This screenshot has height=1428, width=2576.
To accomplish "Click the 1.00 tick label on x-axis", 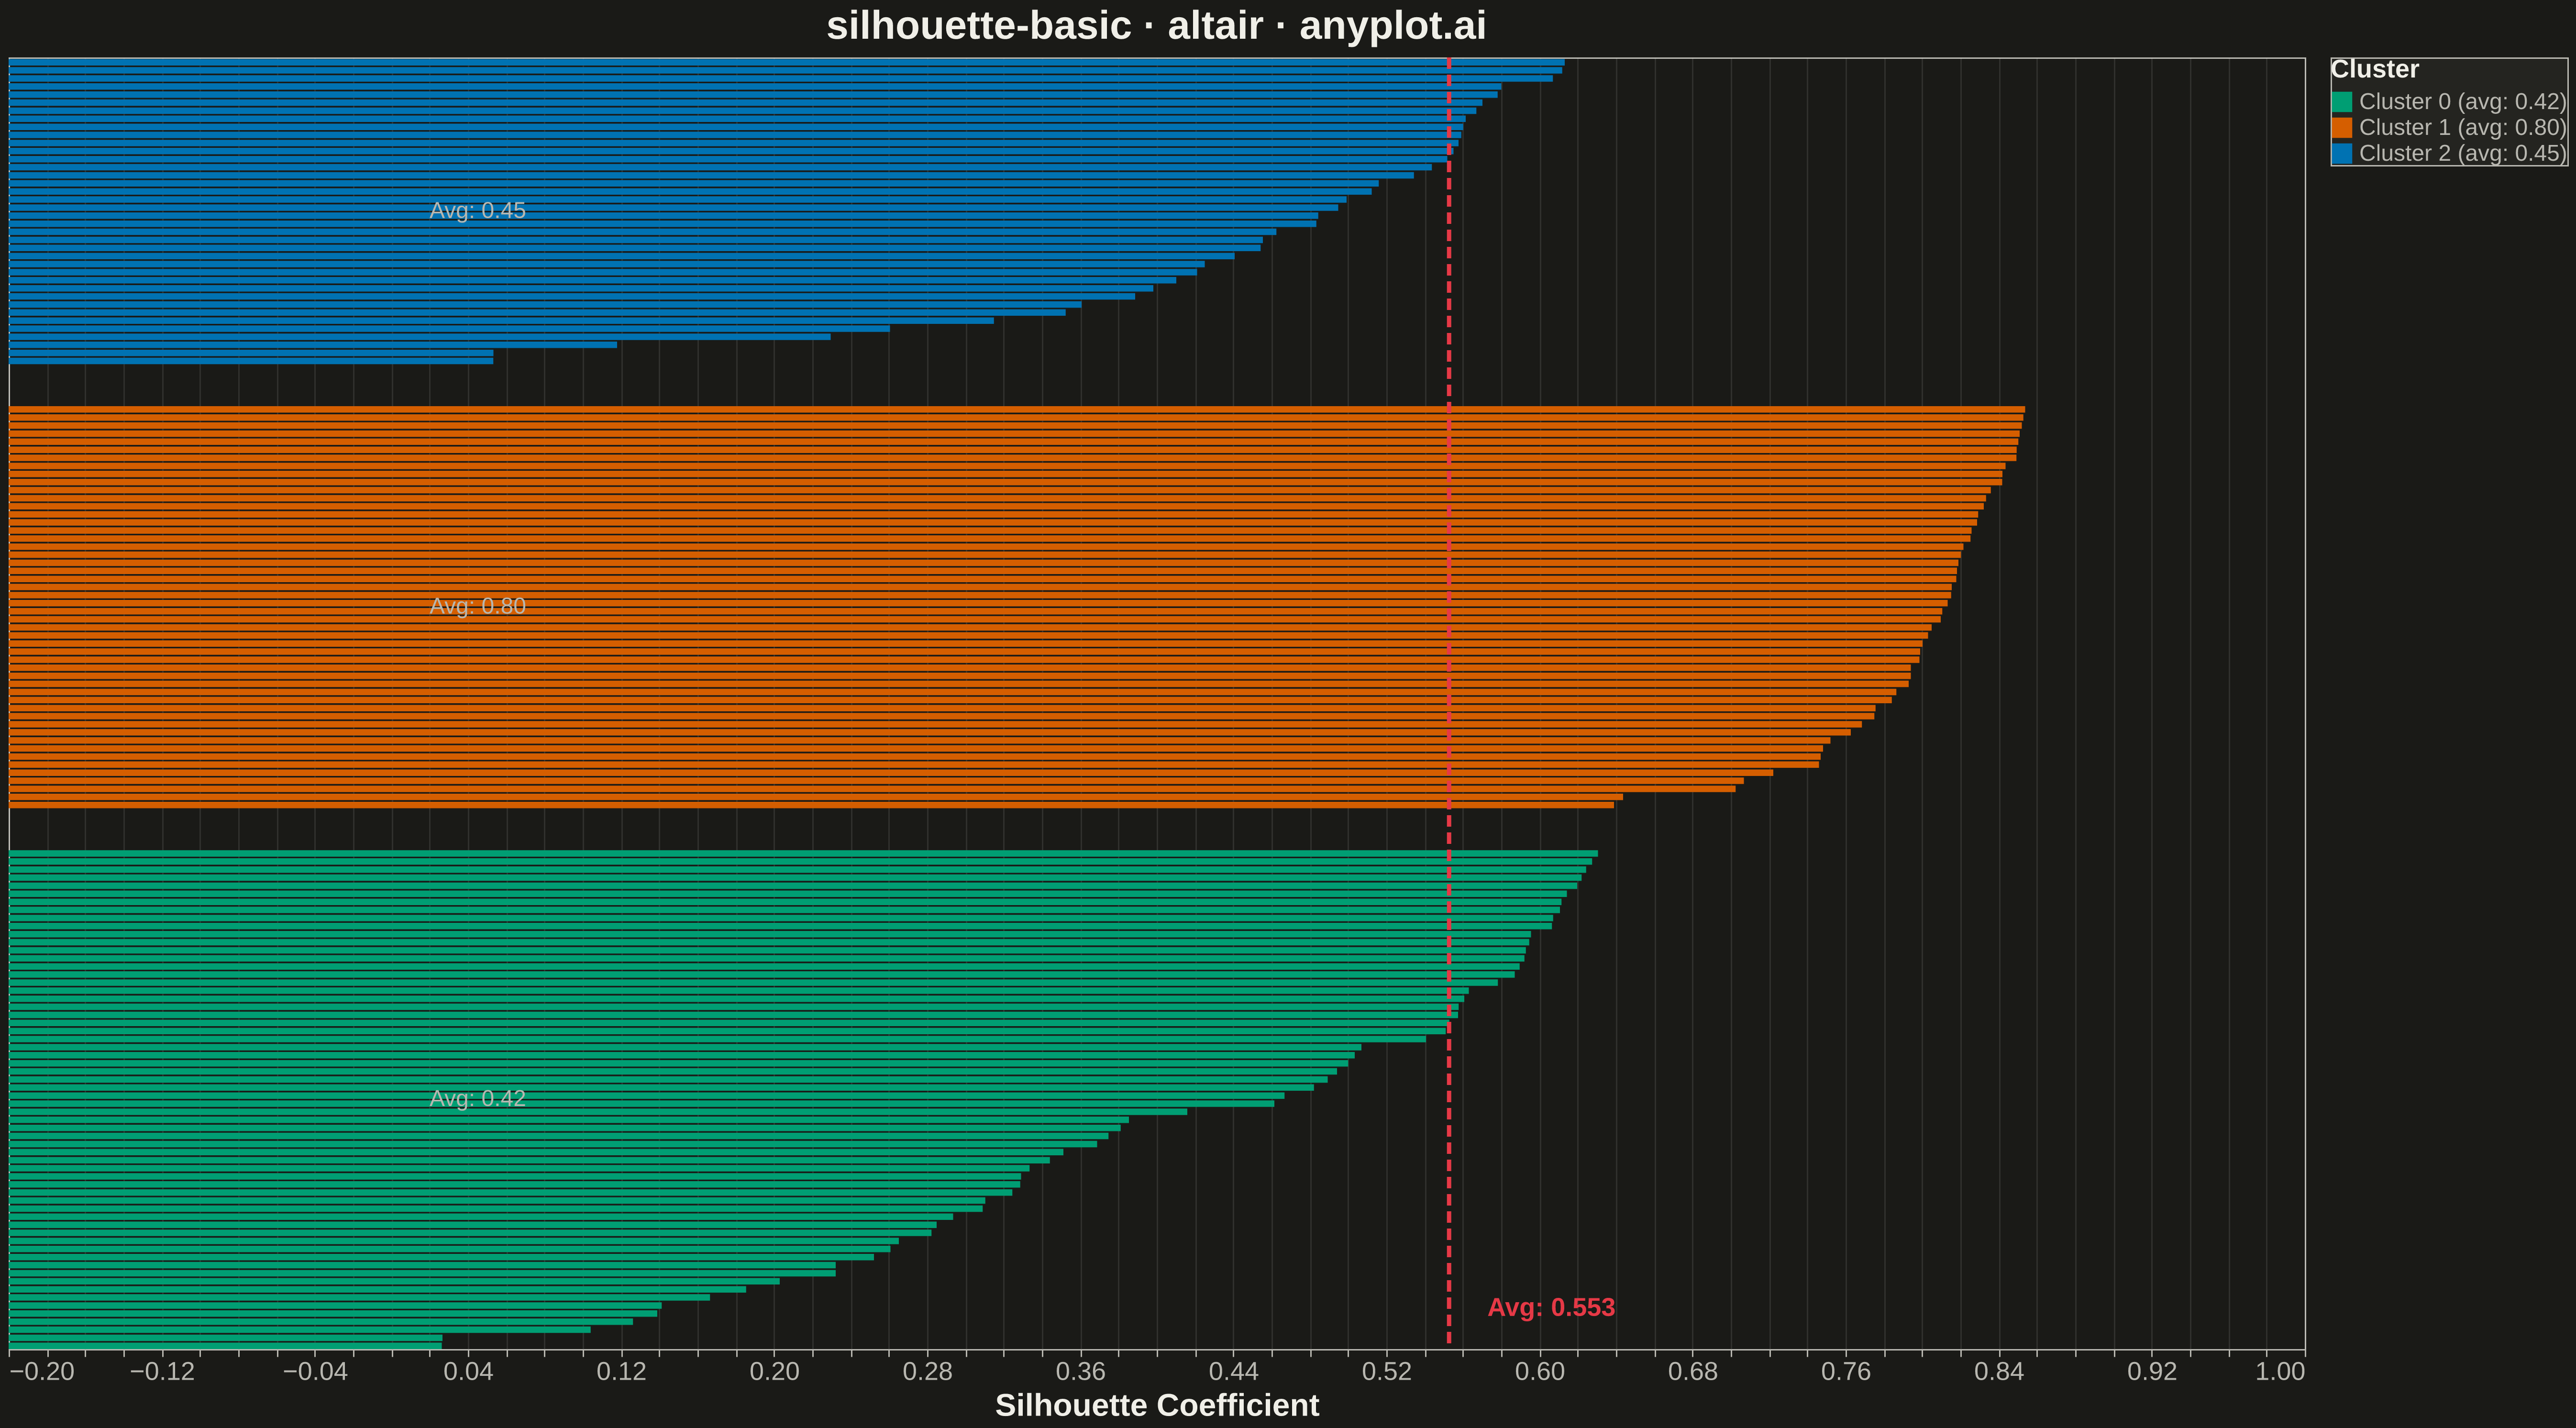I will pyautogui.click(x=2280, y=1371).
